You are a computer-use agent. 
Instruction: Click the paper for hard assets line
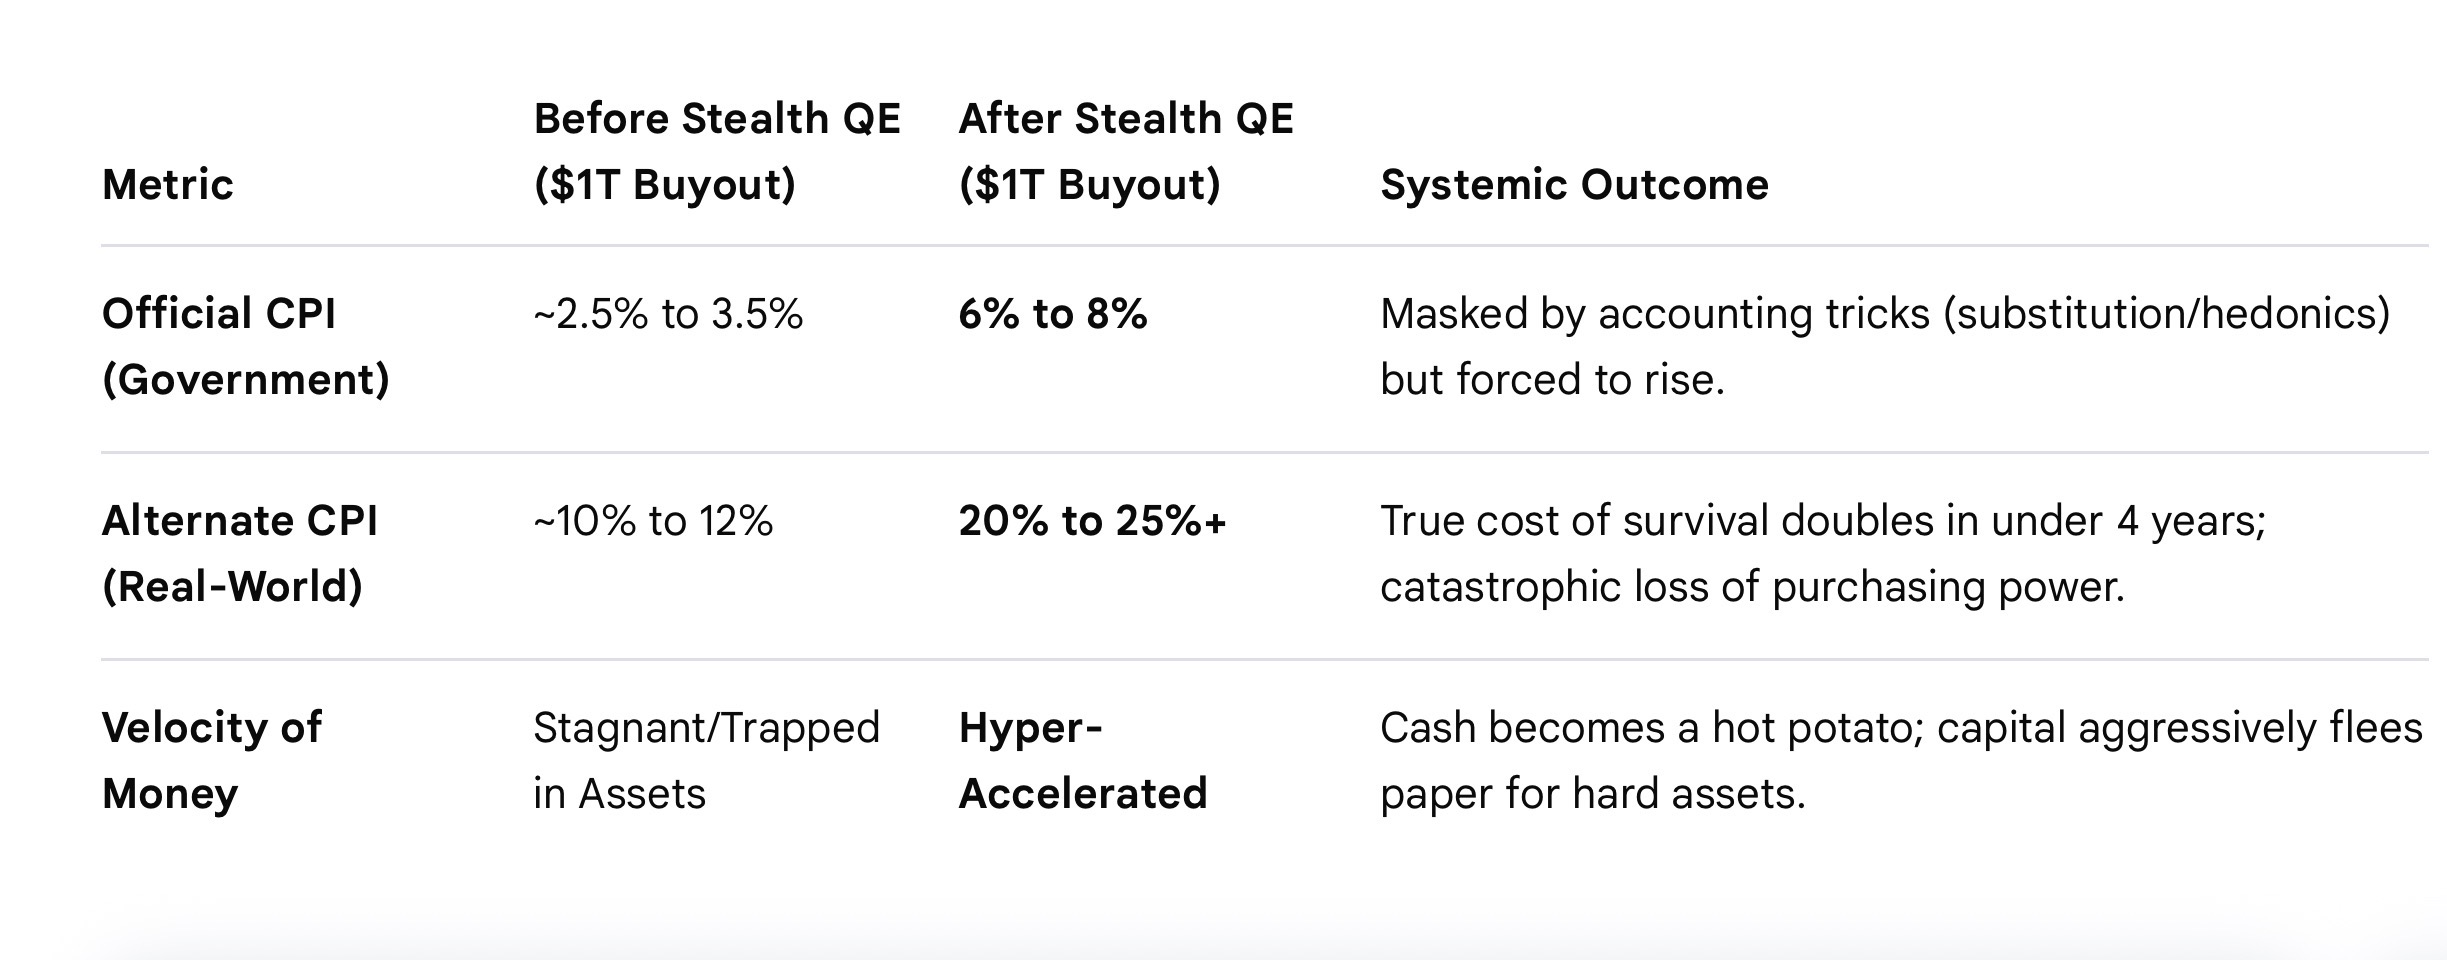click(x=1593, y=794)
